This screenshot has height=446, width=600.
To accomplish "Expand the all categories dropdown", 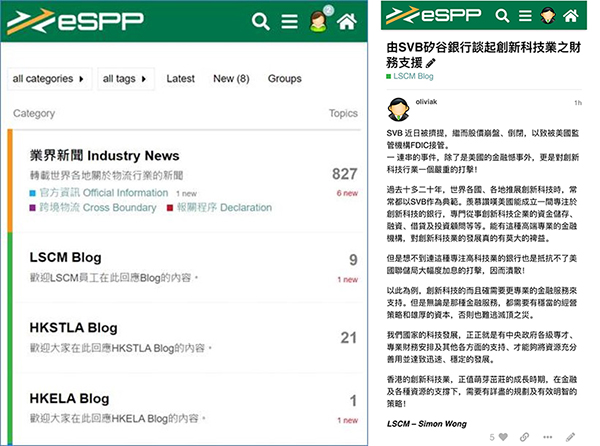I will pyautogui.click(x=50, y=79).
